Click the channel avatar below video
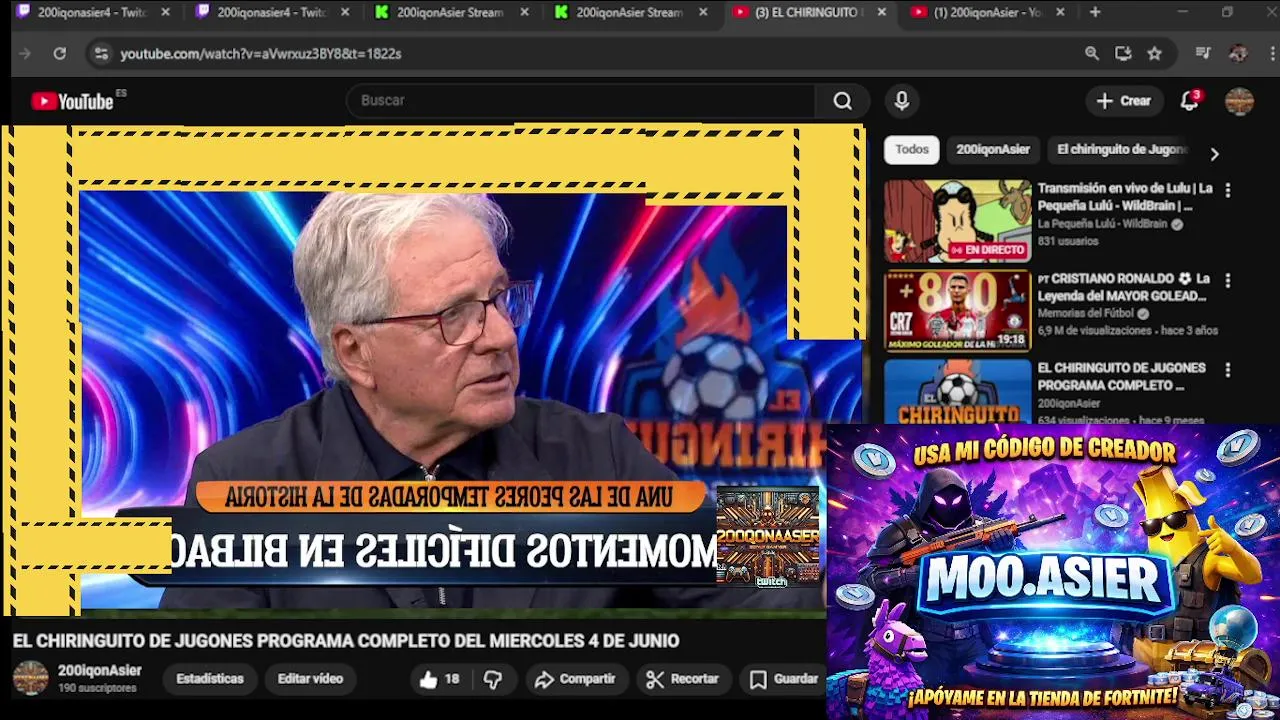The height and width of the screenshot is (720, 1280). [30, 678]
